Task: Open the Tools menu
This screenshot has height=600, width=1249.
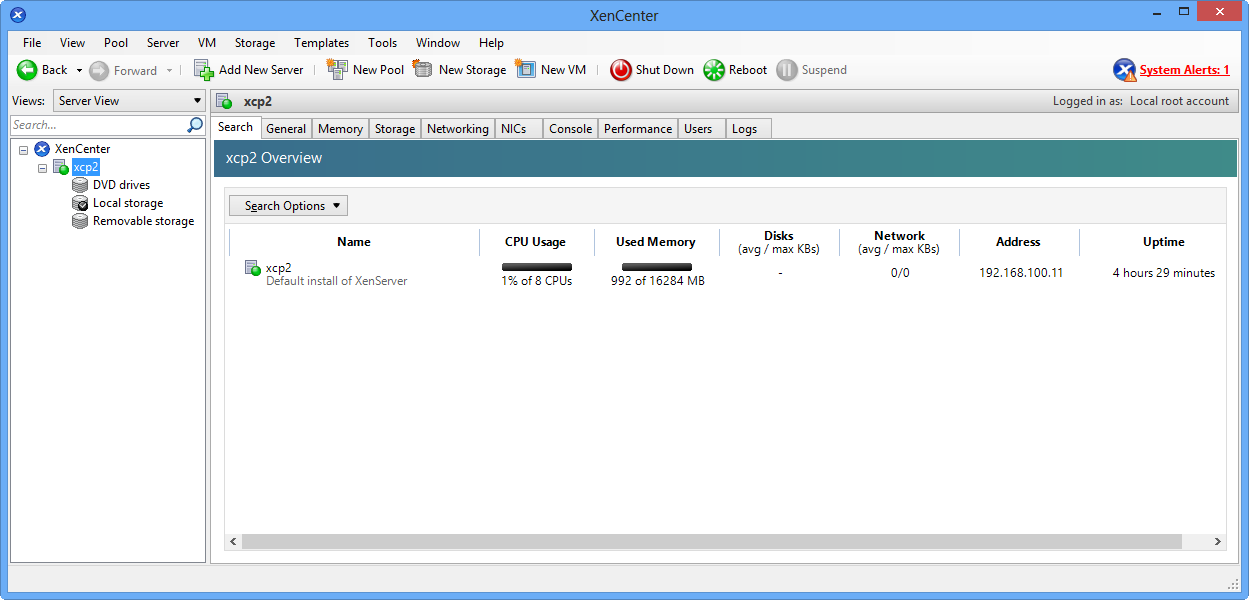Action: [382, 43]
